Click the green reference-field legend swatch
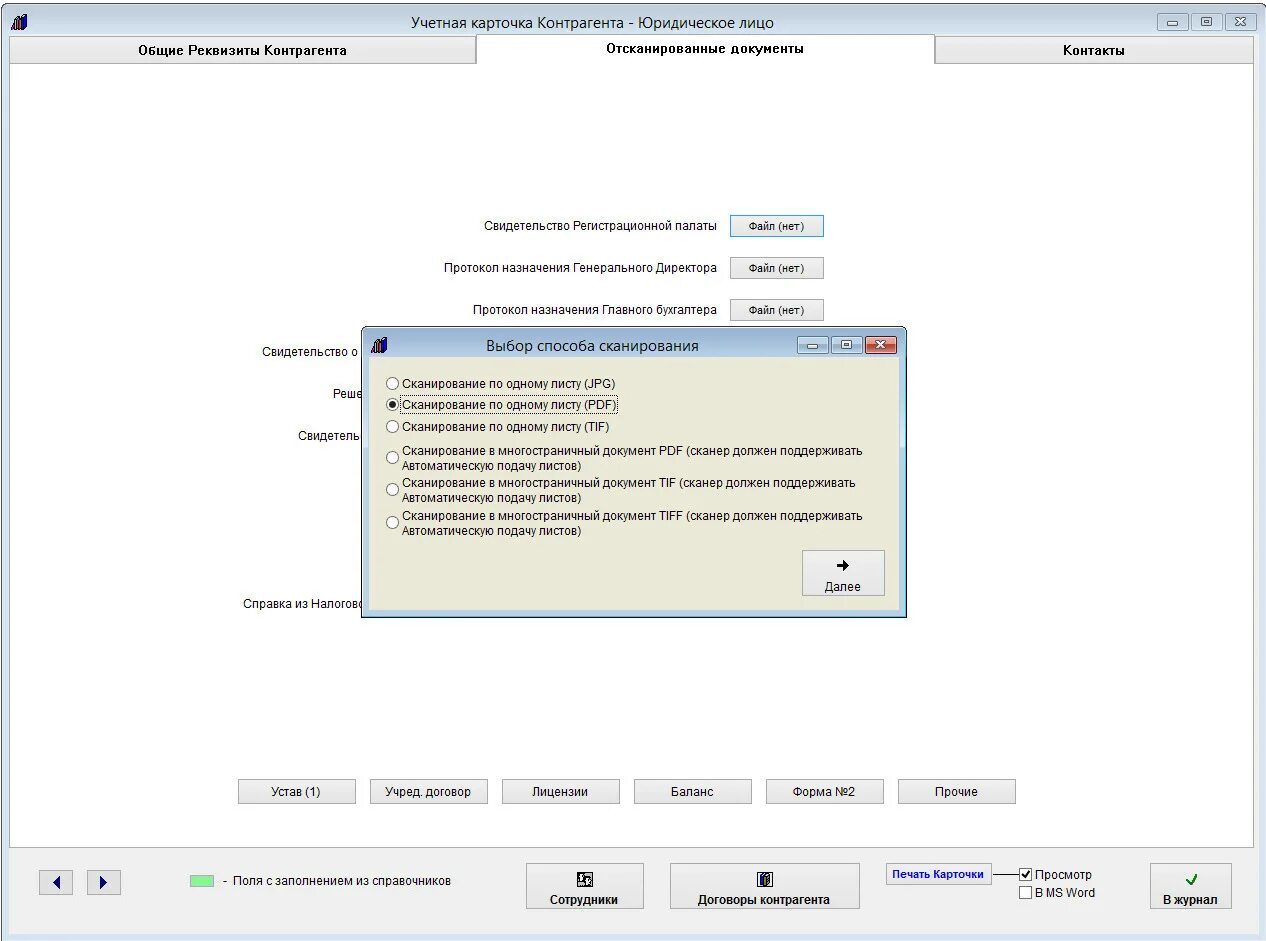The height and width of the screenshot is (941, 1266). [202, 881]
